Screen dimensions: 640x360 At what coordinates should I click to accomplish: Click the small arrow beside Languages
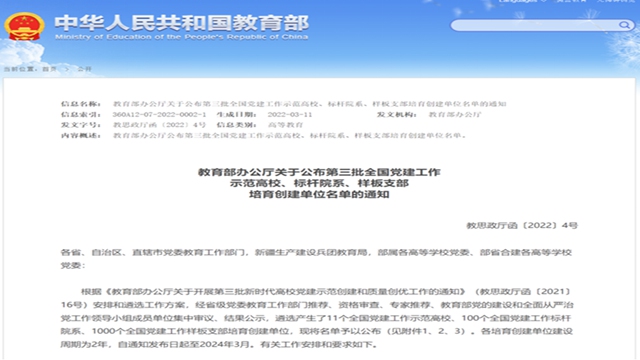point(544,1)
